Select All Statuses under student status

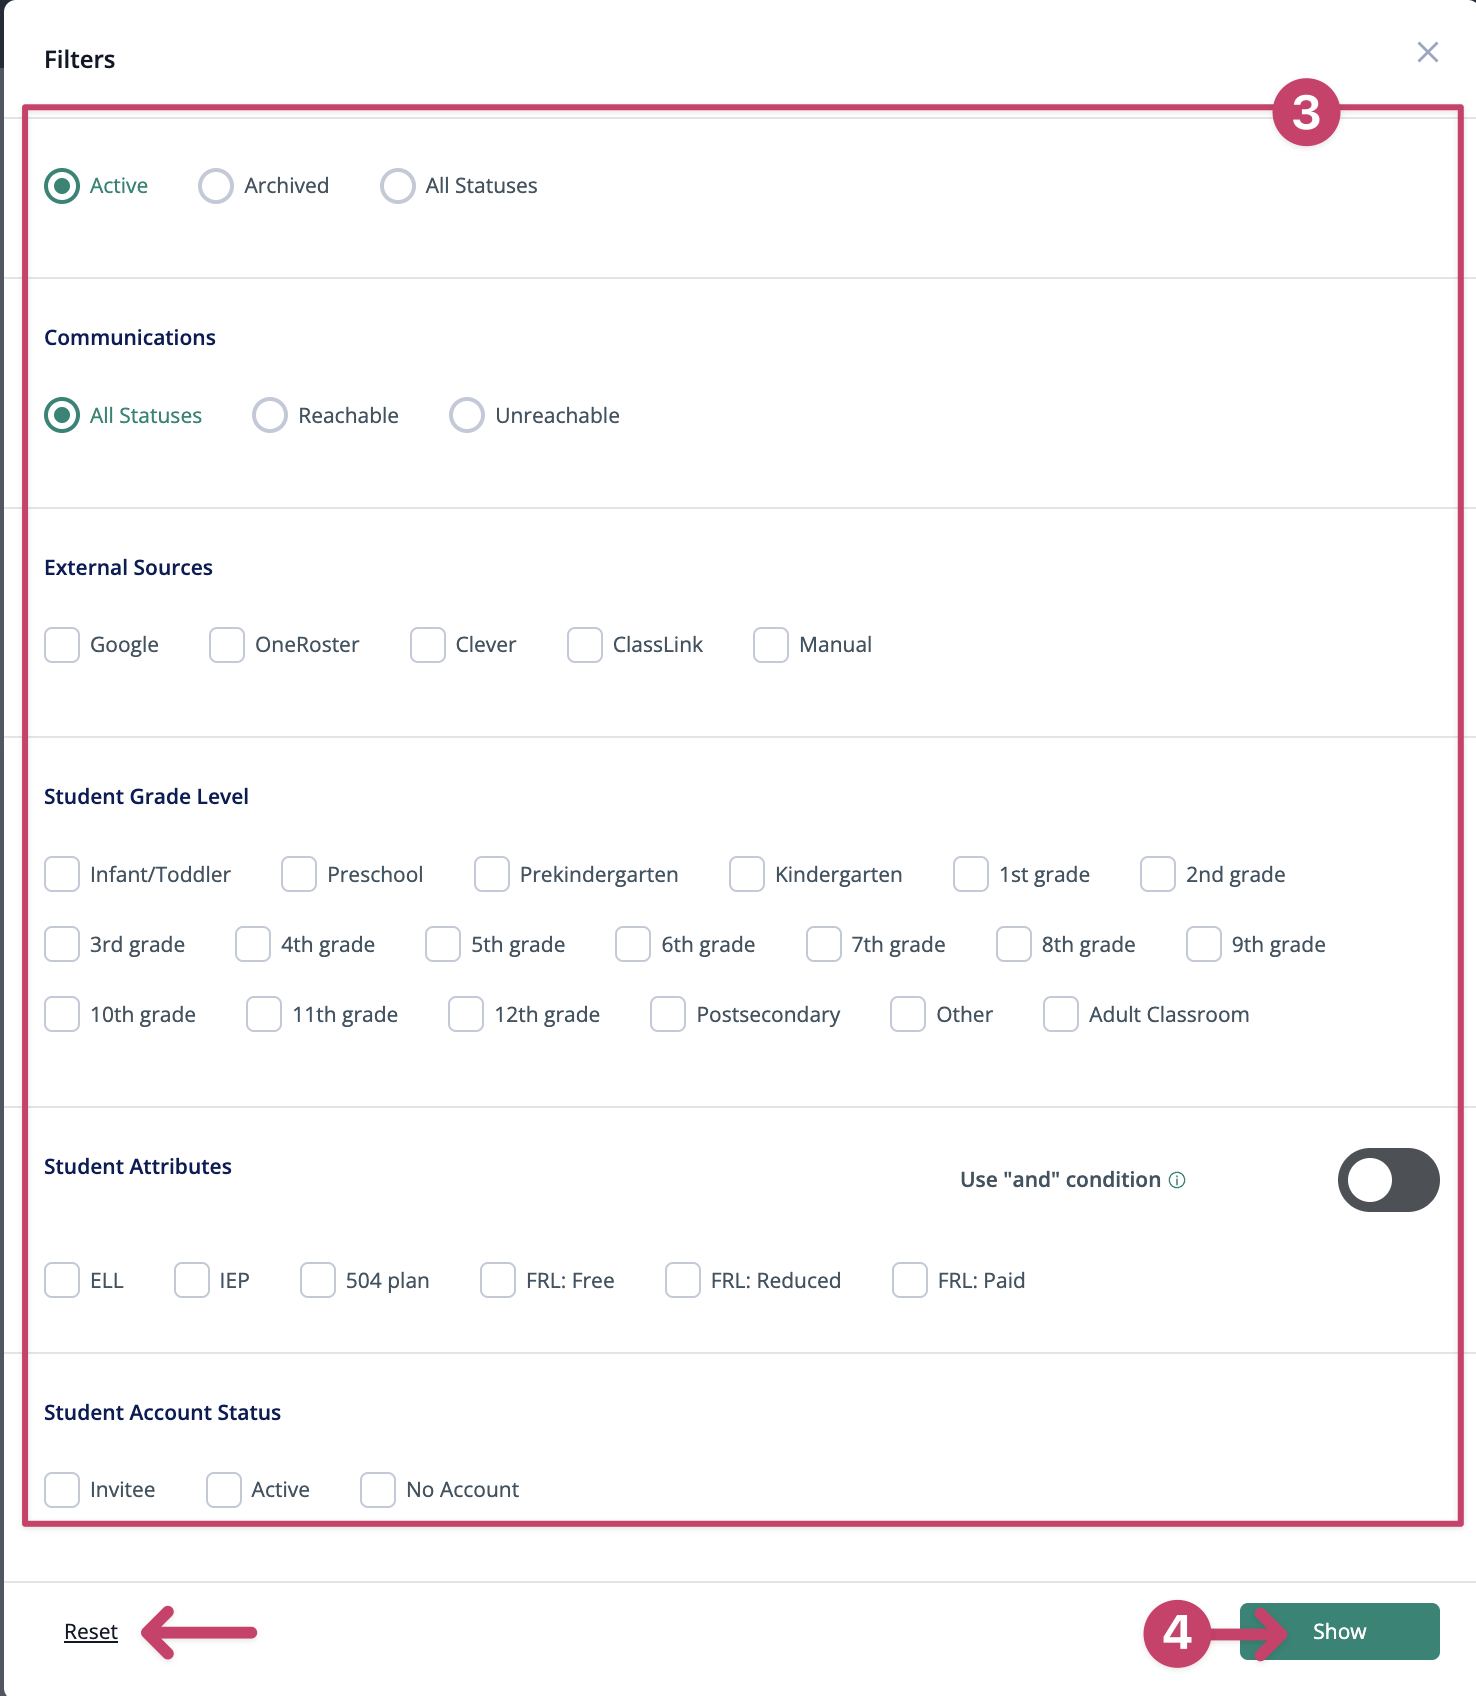pyautogui.click(x=398, y=186)
